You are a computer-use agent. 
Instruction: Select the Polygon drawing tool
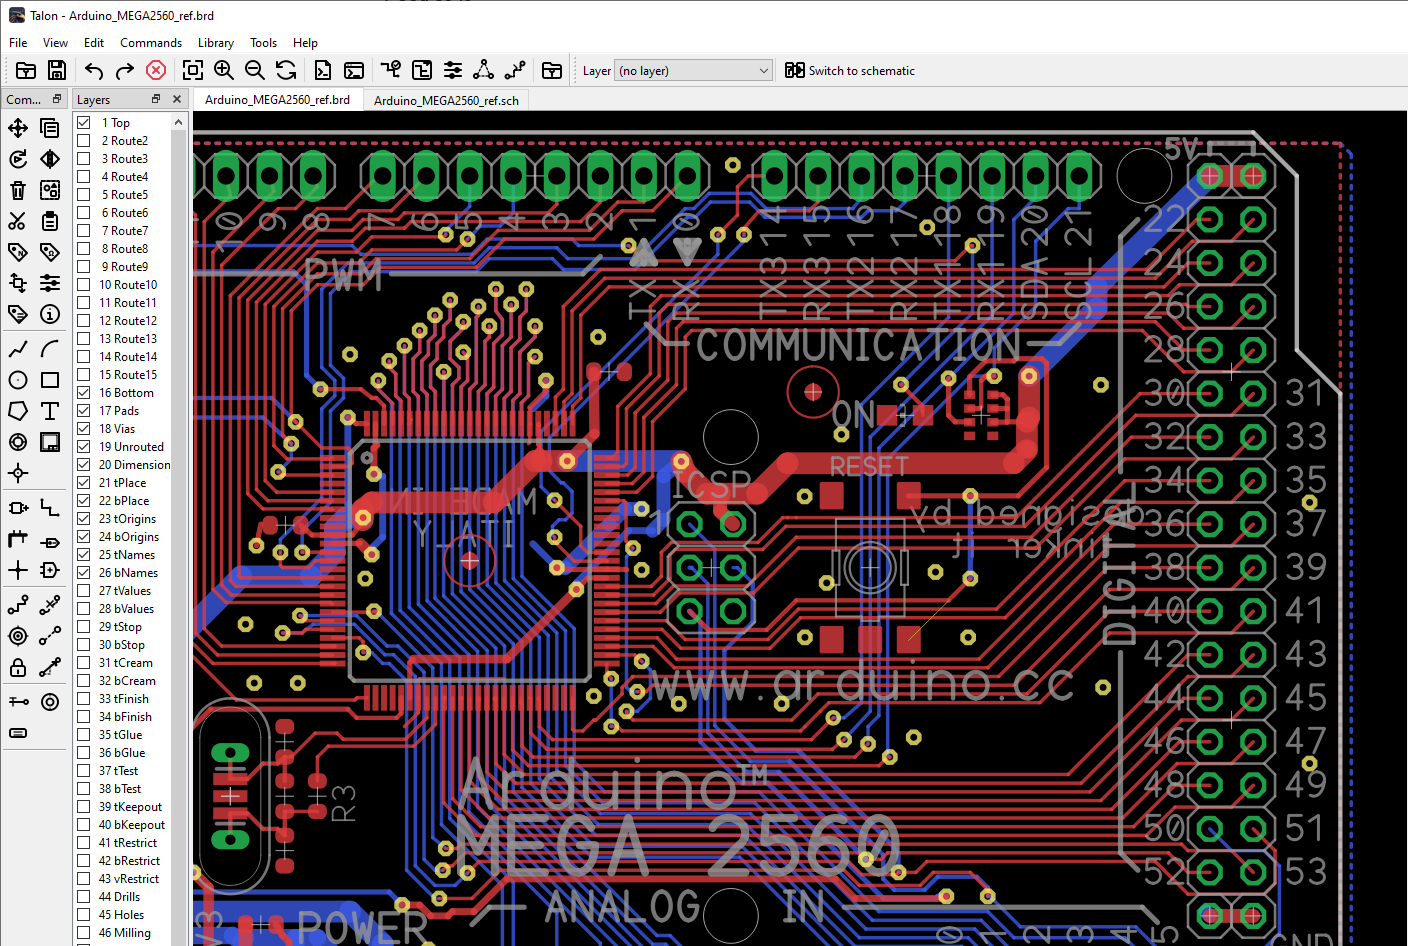click(18, 411)
